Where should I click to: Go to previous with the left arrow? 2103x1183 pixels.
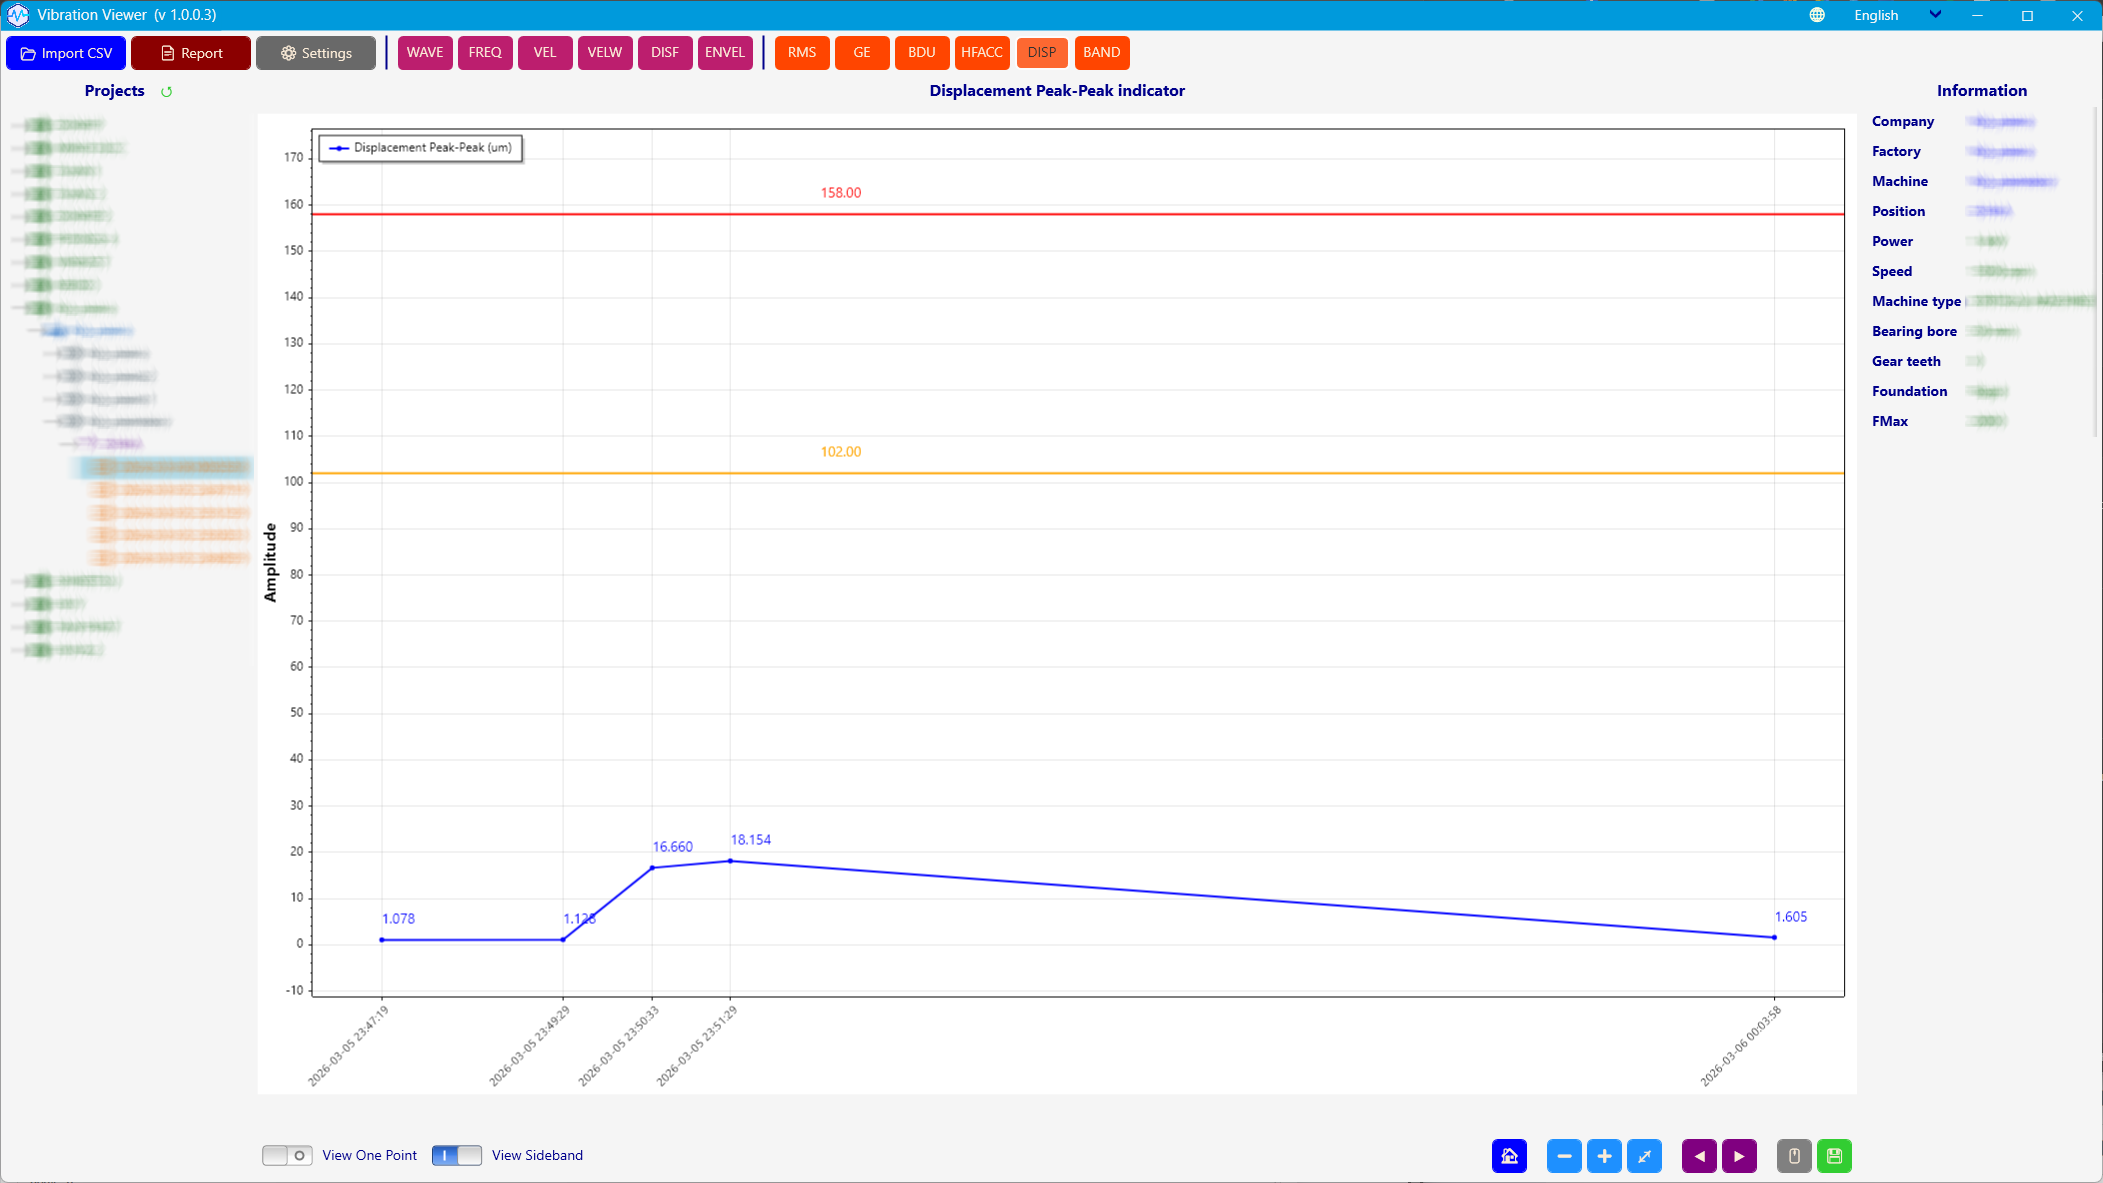(x=1699, y=1156)
